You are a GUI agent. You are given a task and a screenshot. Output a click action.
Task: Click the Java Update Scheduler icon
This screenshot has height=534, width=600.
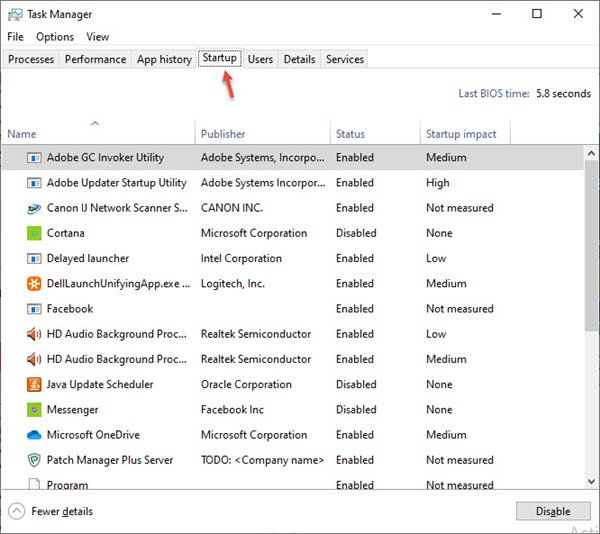[34, 384]
